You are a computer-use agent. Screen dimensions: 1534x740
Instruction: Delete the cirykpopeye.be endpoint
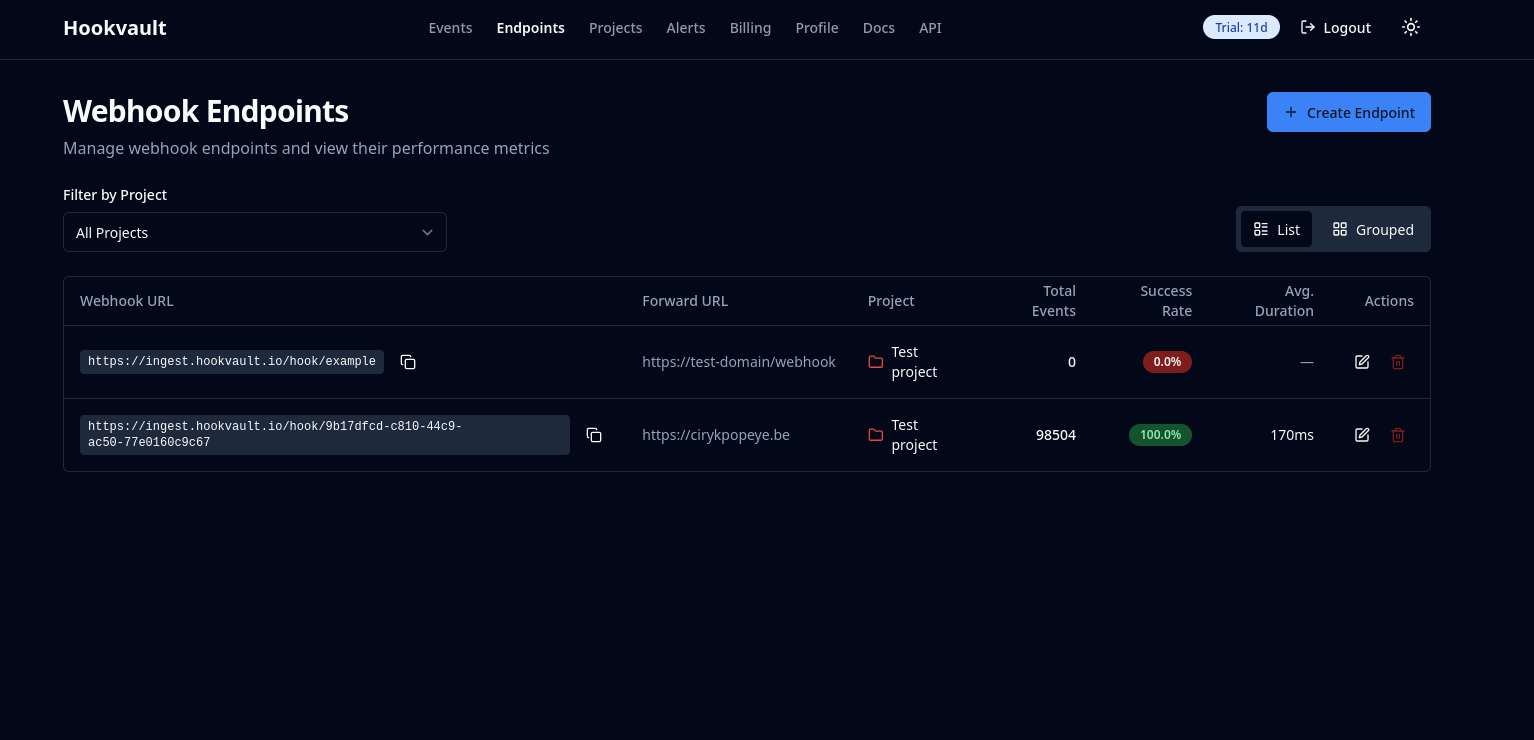1398,435
